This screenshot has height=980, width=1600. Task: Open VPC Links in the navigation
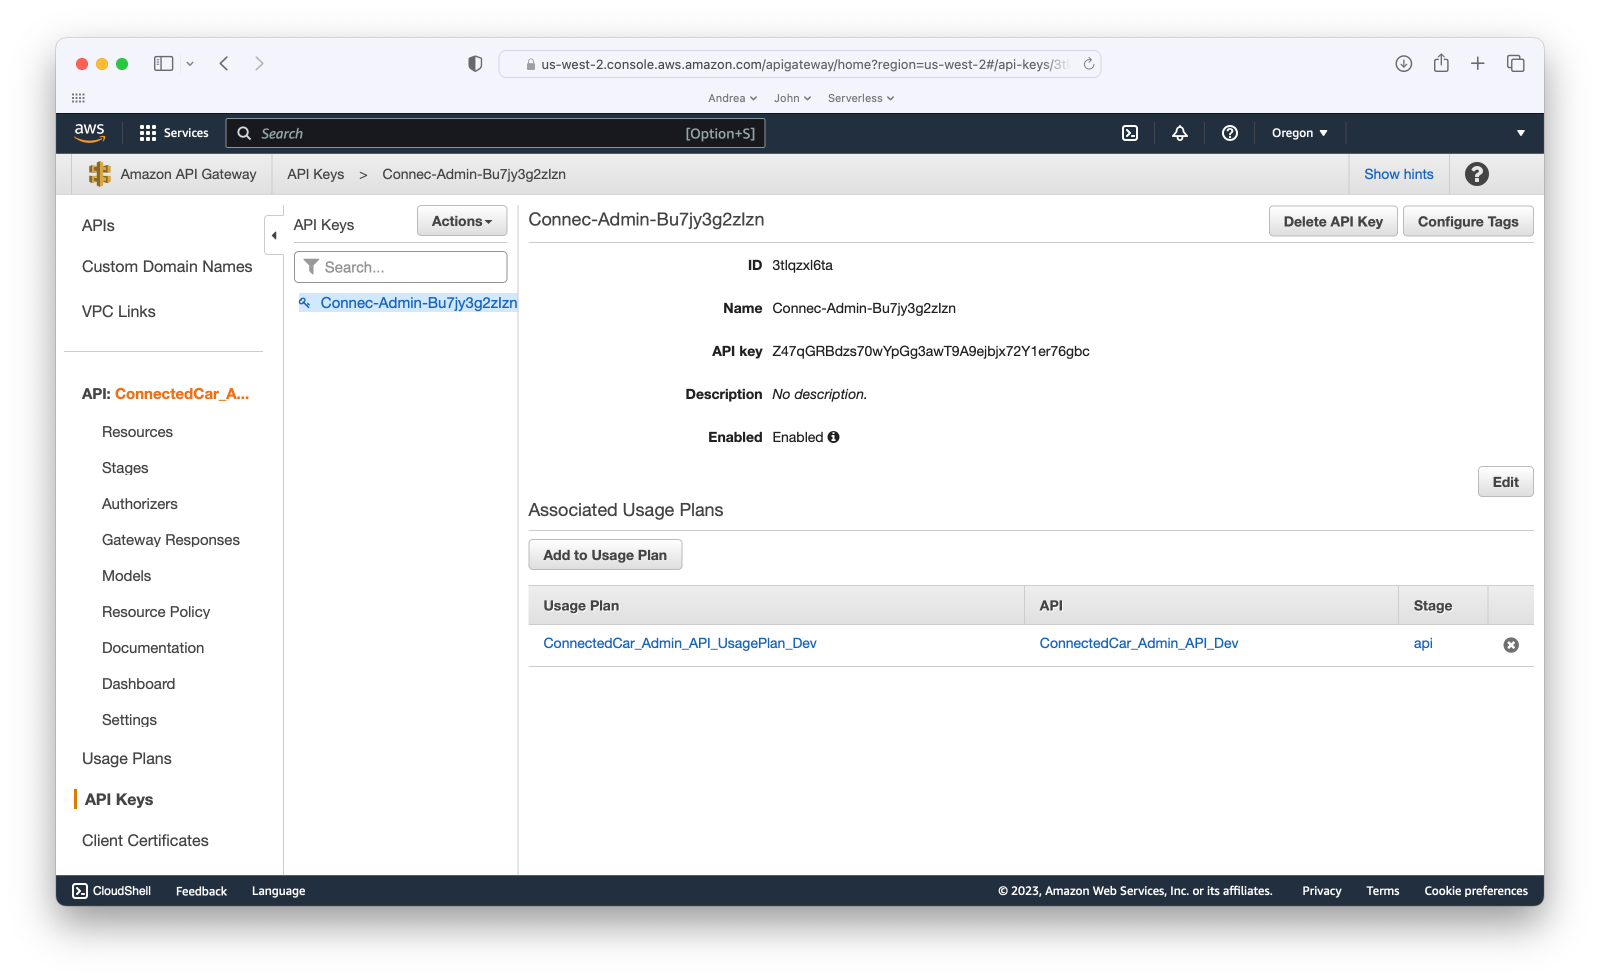tap(119, 312)
